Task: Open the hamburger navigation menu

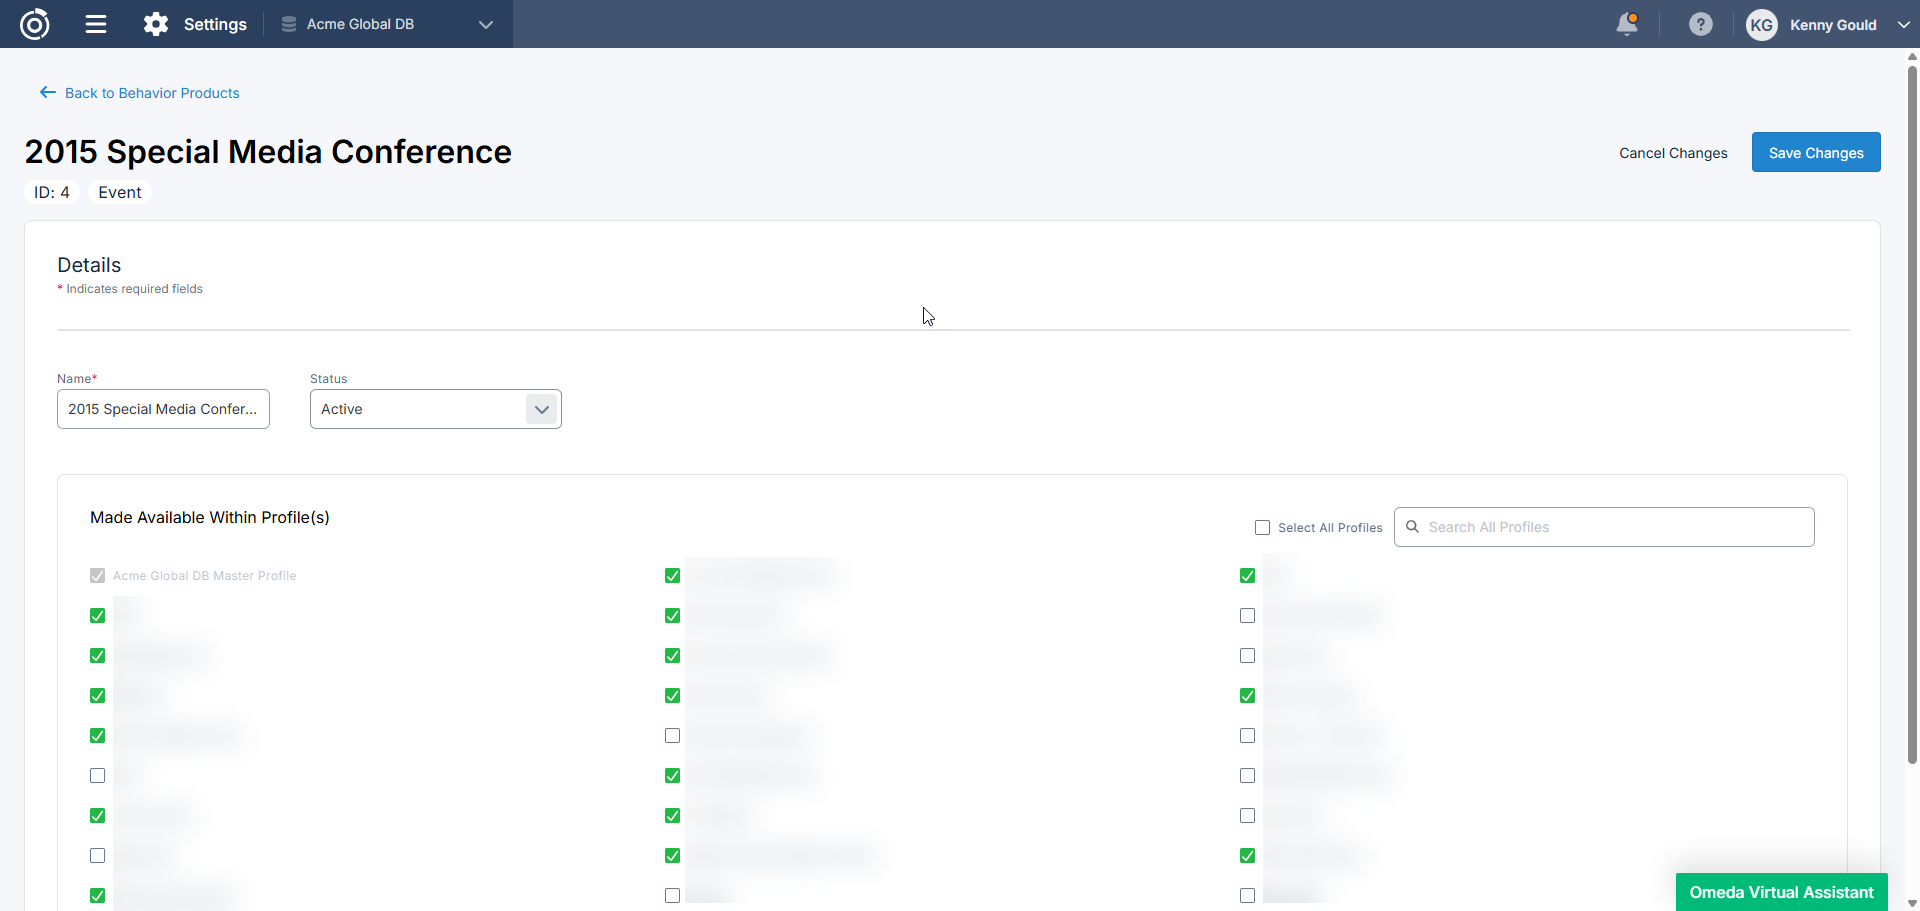Action: (x=96, y=24)
